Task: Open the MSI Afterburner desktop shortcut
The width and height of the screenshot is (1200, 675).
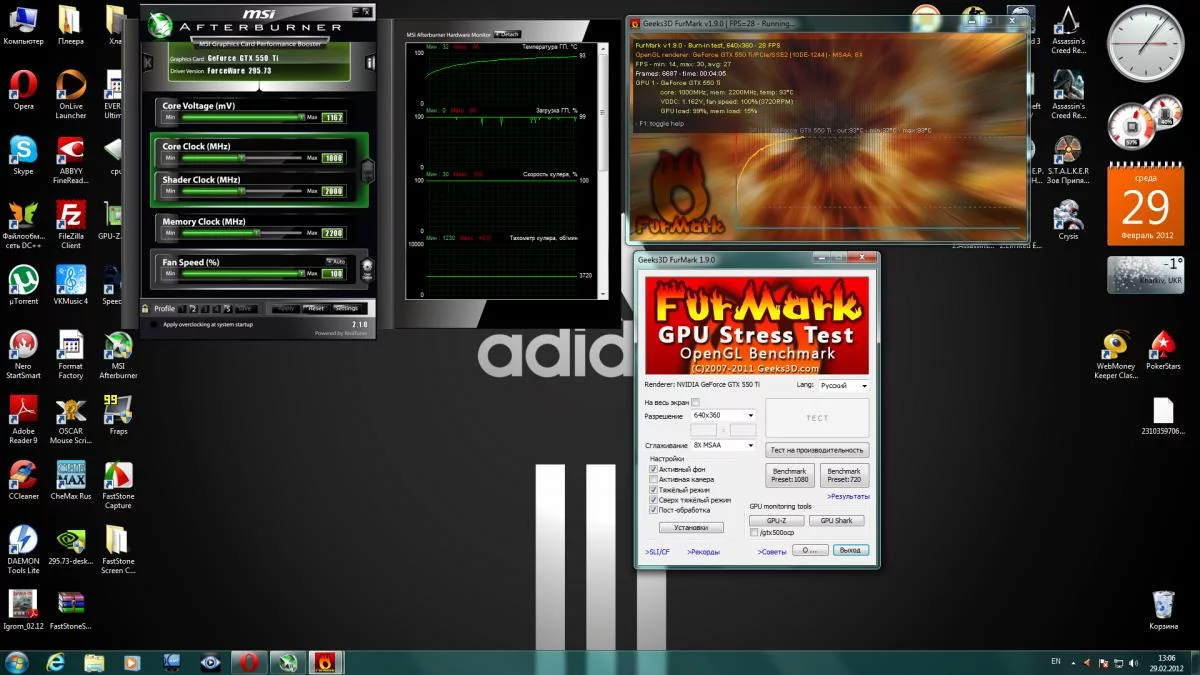Action: (118, 355)
